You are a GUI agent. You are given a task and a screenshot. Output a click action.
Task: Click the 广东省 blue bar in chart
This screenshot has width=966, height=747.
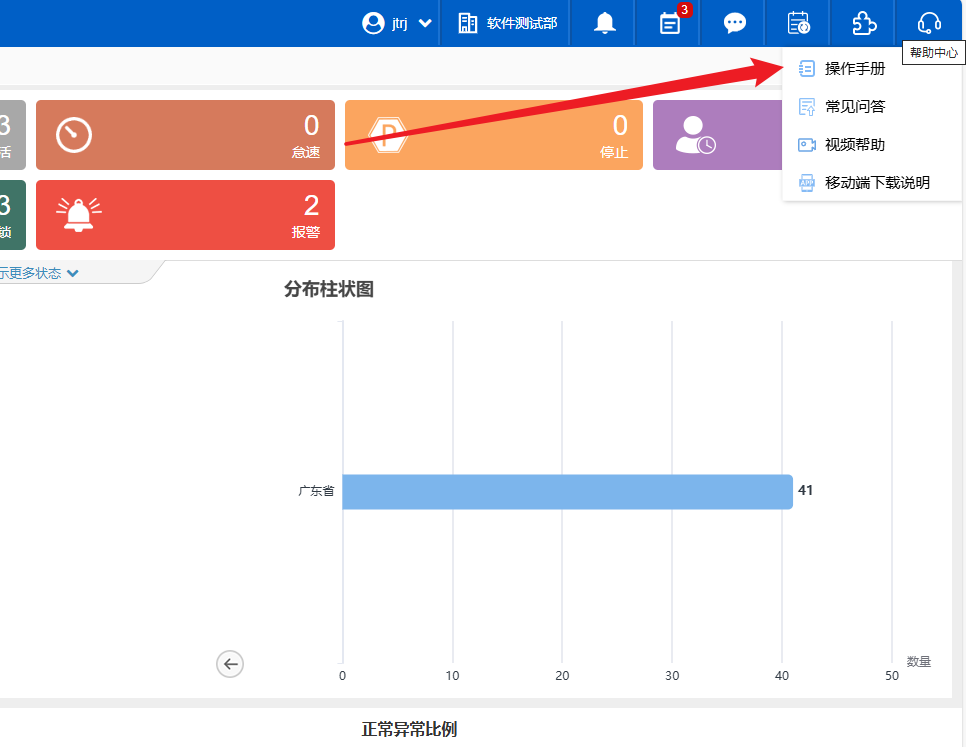(566, 492)
